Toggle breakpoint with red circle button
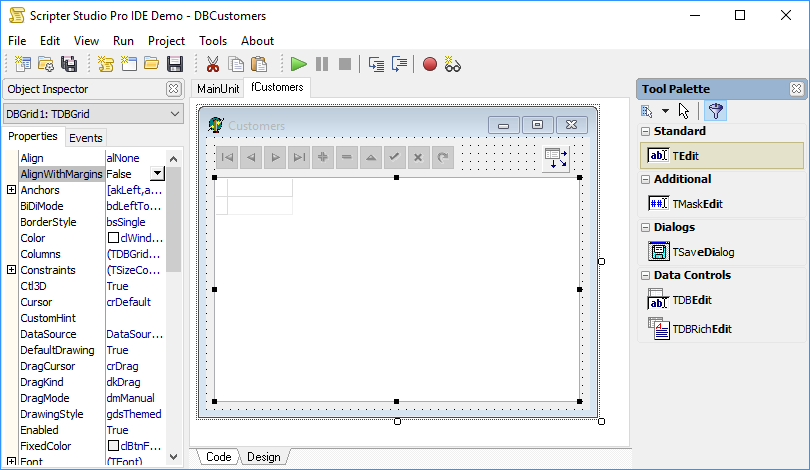The image size is (810, 470). coord(430,64)
